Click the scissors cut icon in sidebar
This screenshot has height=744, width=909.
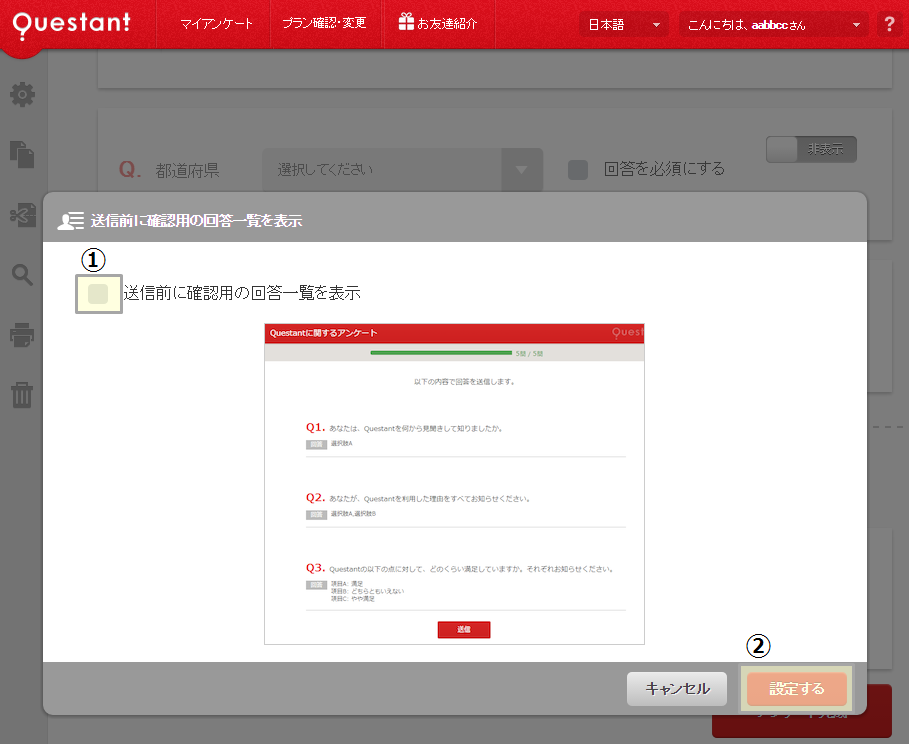pos(23,215)
